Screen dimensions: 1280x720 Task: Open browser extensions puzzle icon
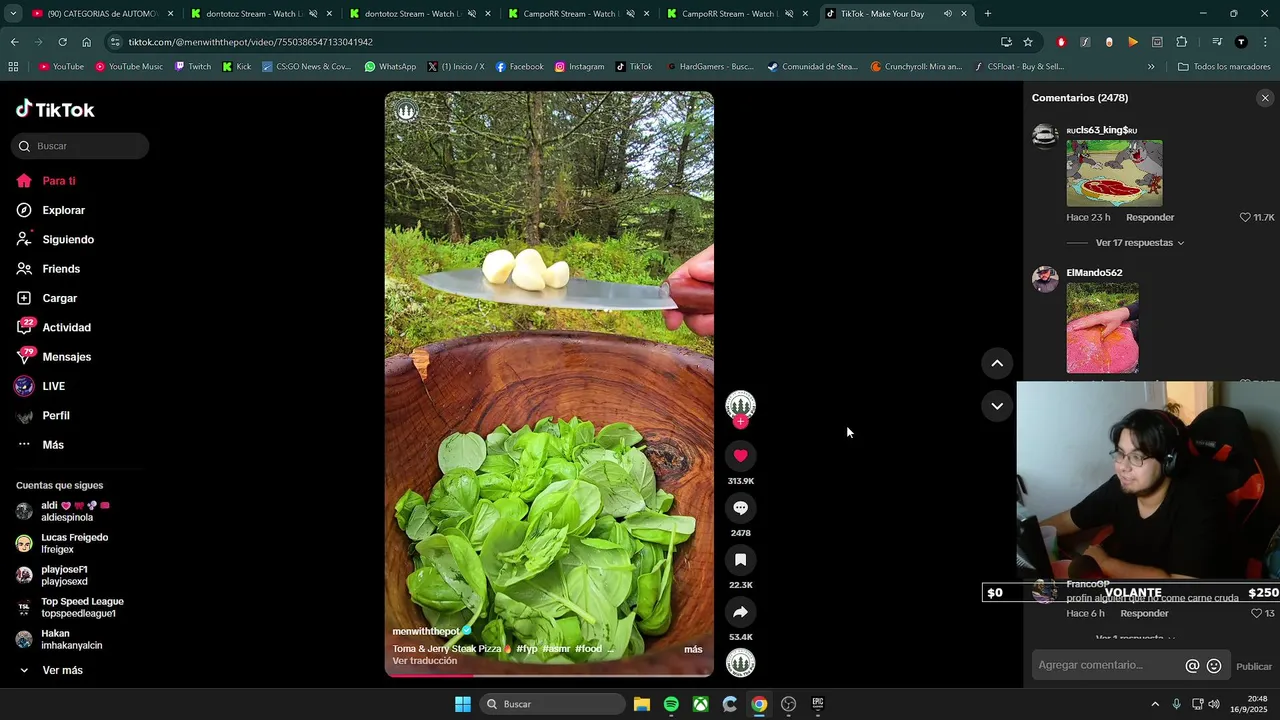1182,42
